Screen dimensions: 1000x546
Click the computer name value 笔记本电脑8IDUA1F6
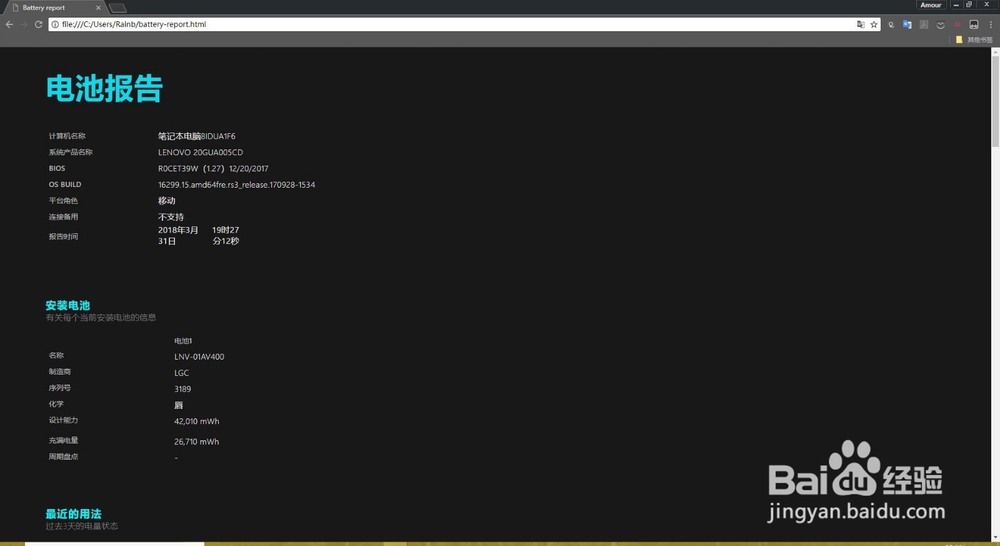196,136
